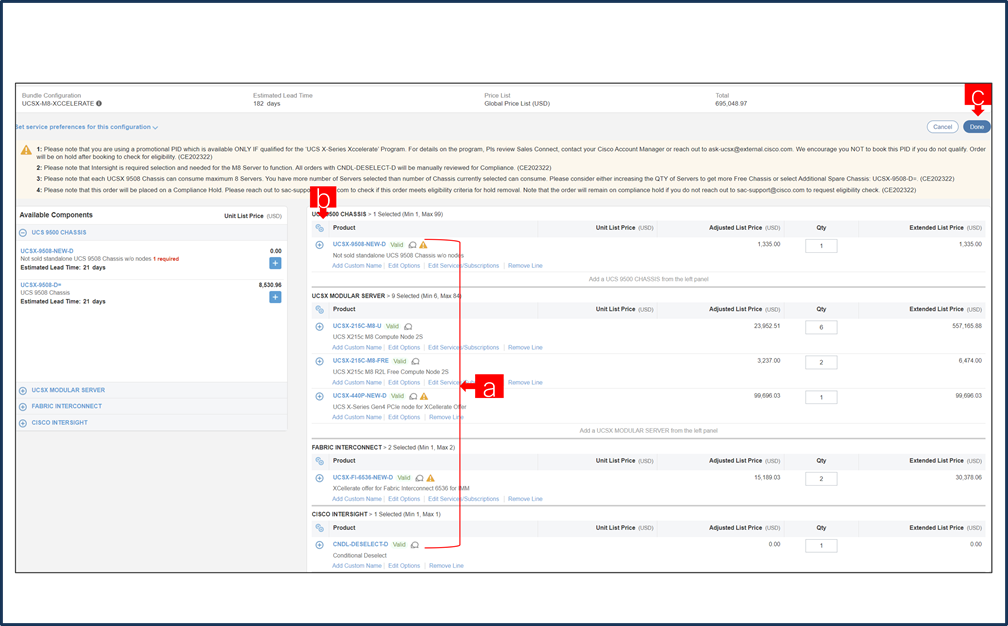Image resolution: width=1008 pixels, height=626 pixels.
Task: Click Edit Services/Subscriptions under UCSX-FI-6536-NEW-D
Action: (464, 499)
